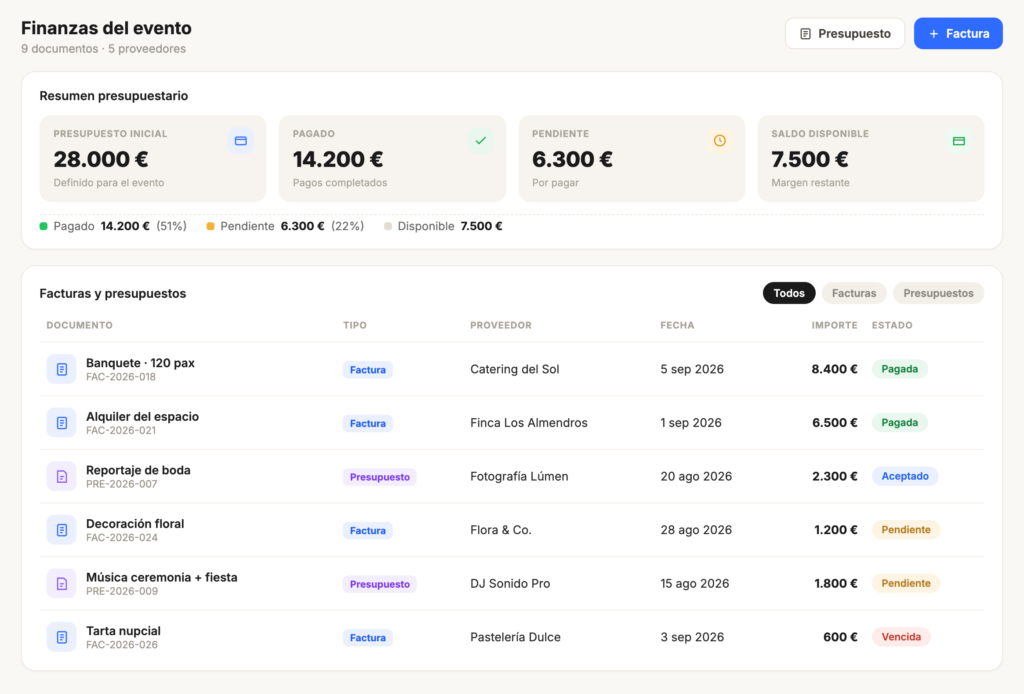Screen dimensions: 1024x694
Task: Select the Todos filter tab
Action: pyautogui.click(x=789, y=293)
